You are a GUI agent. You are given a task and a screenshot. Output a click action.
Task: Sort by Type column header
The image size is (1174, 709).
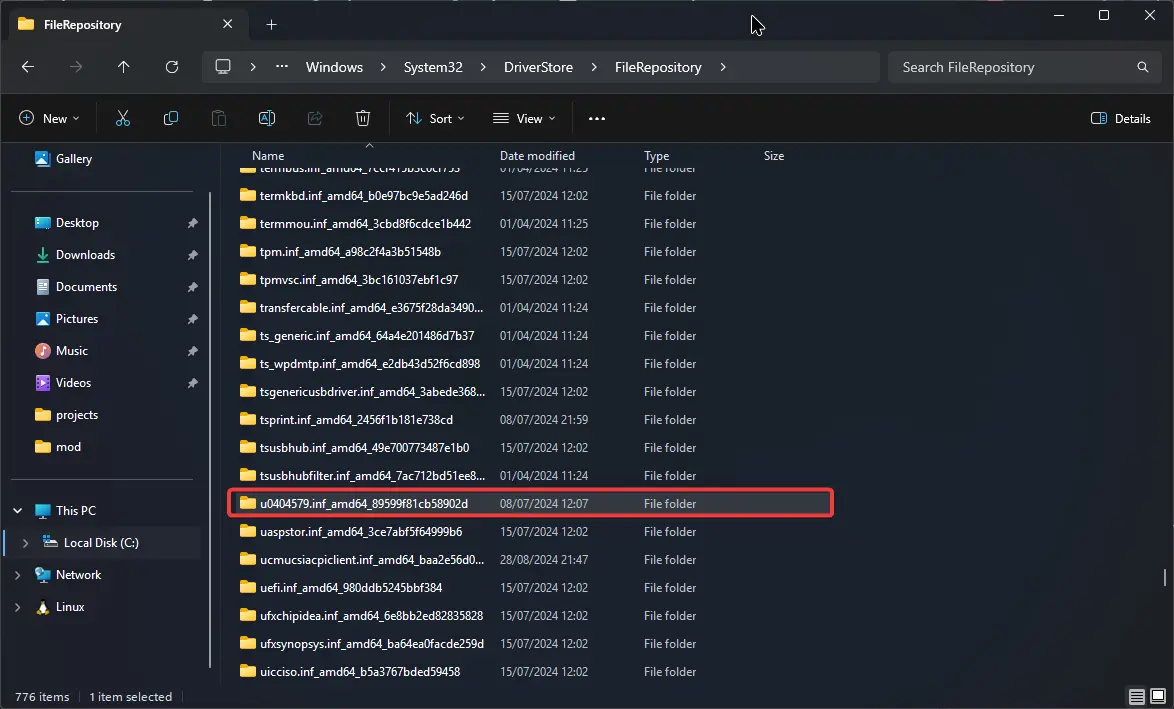(x=657, y=156)
